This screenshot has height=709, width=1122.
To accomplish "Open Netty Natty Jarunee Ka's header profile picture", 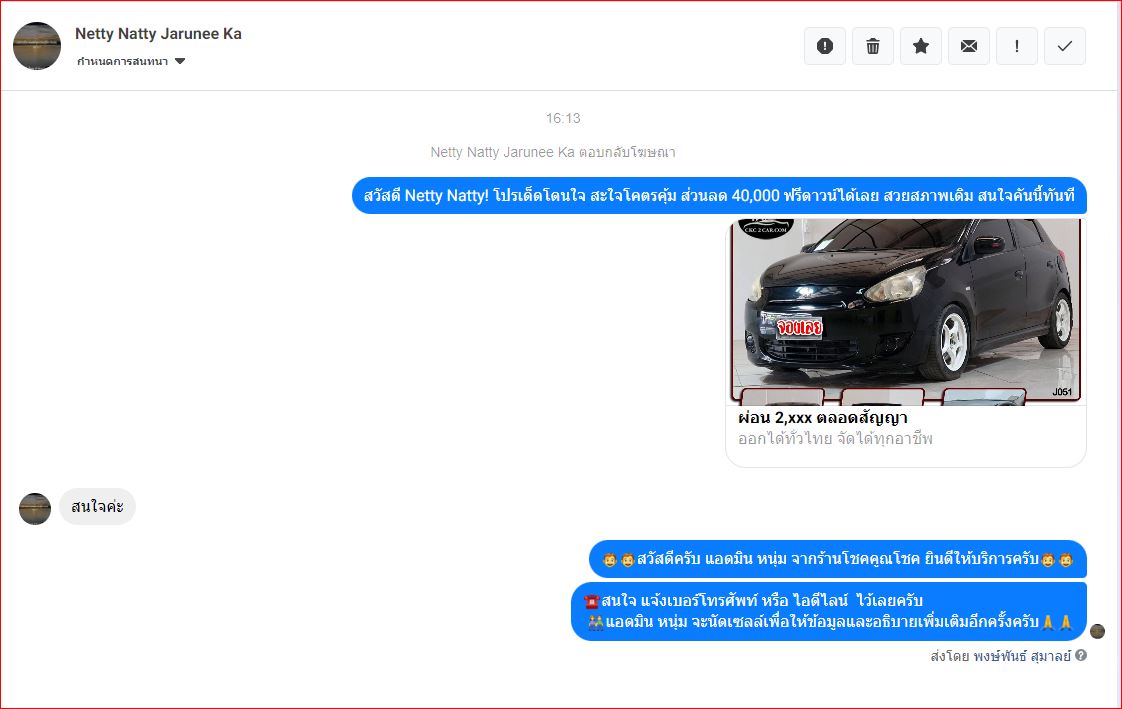I will click(x=37, y=46).
